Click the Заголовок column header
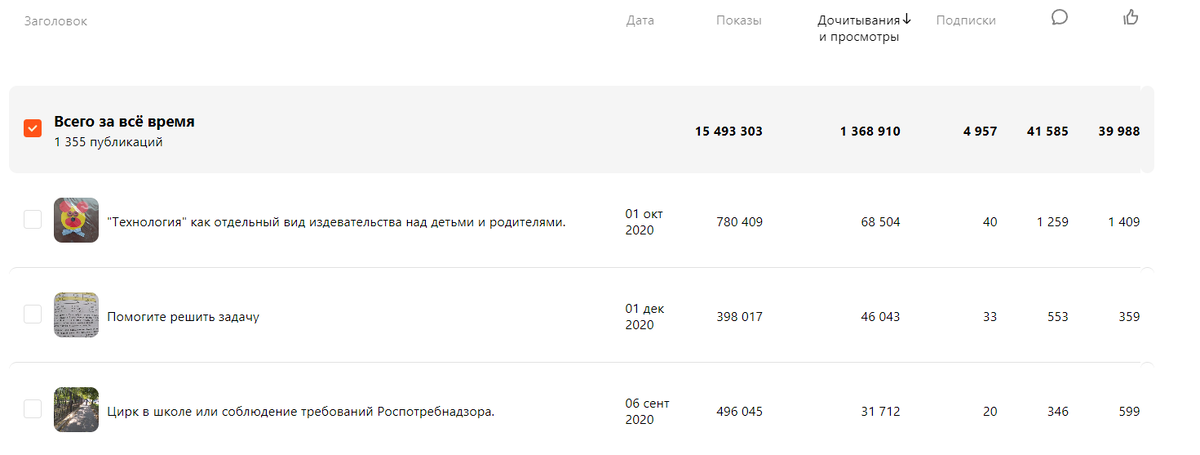 pyautogui.click(x=55, y=21)
